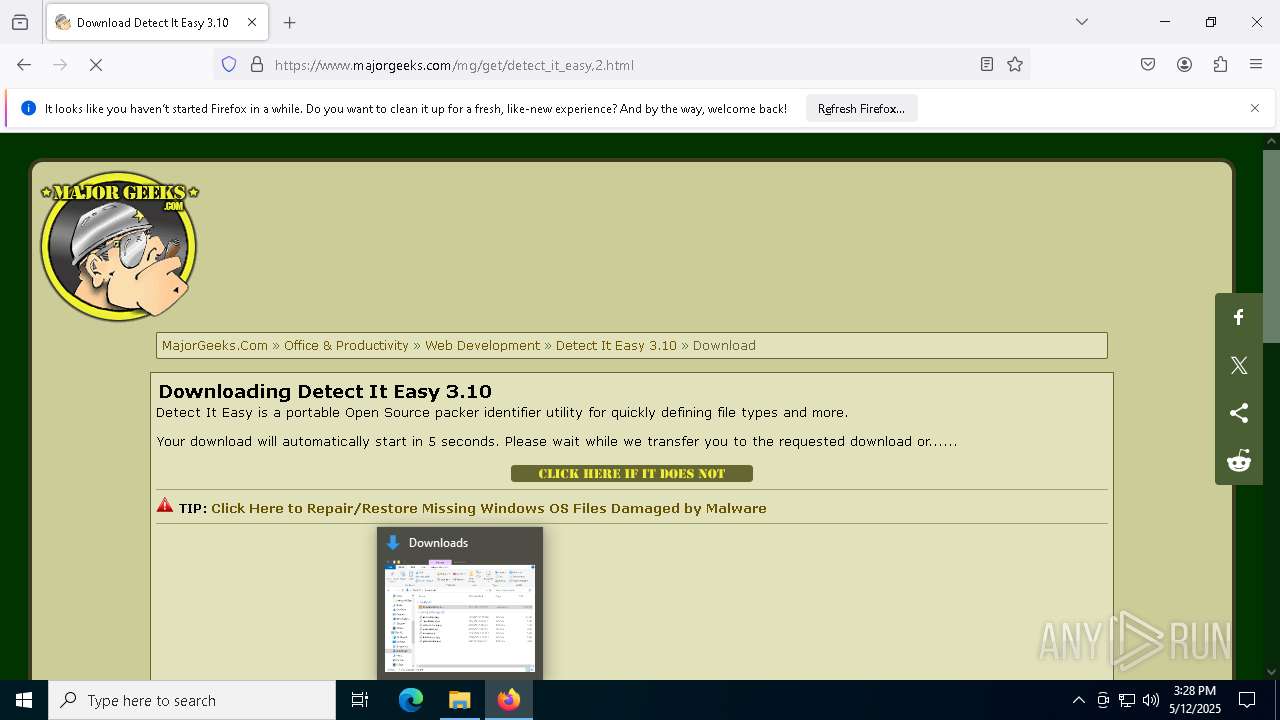Viewport: 1280px width, 720px height.
Task: Click the generic share icon
Action: coord(1239,413)
